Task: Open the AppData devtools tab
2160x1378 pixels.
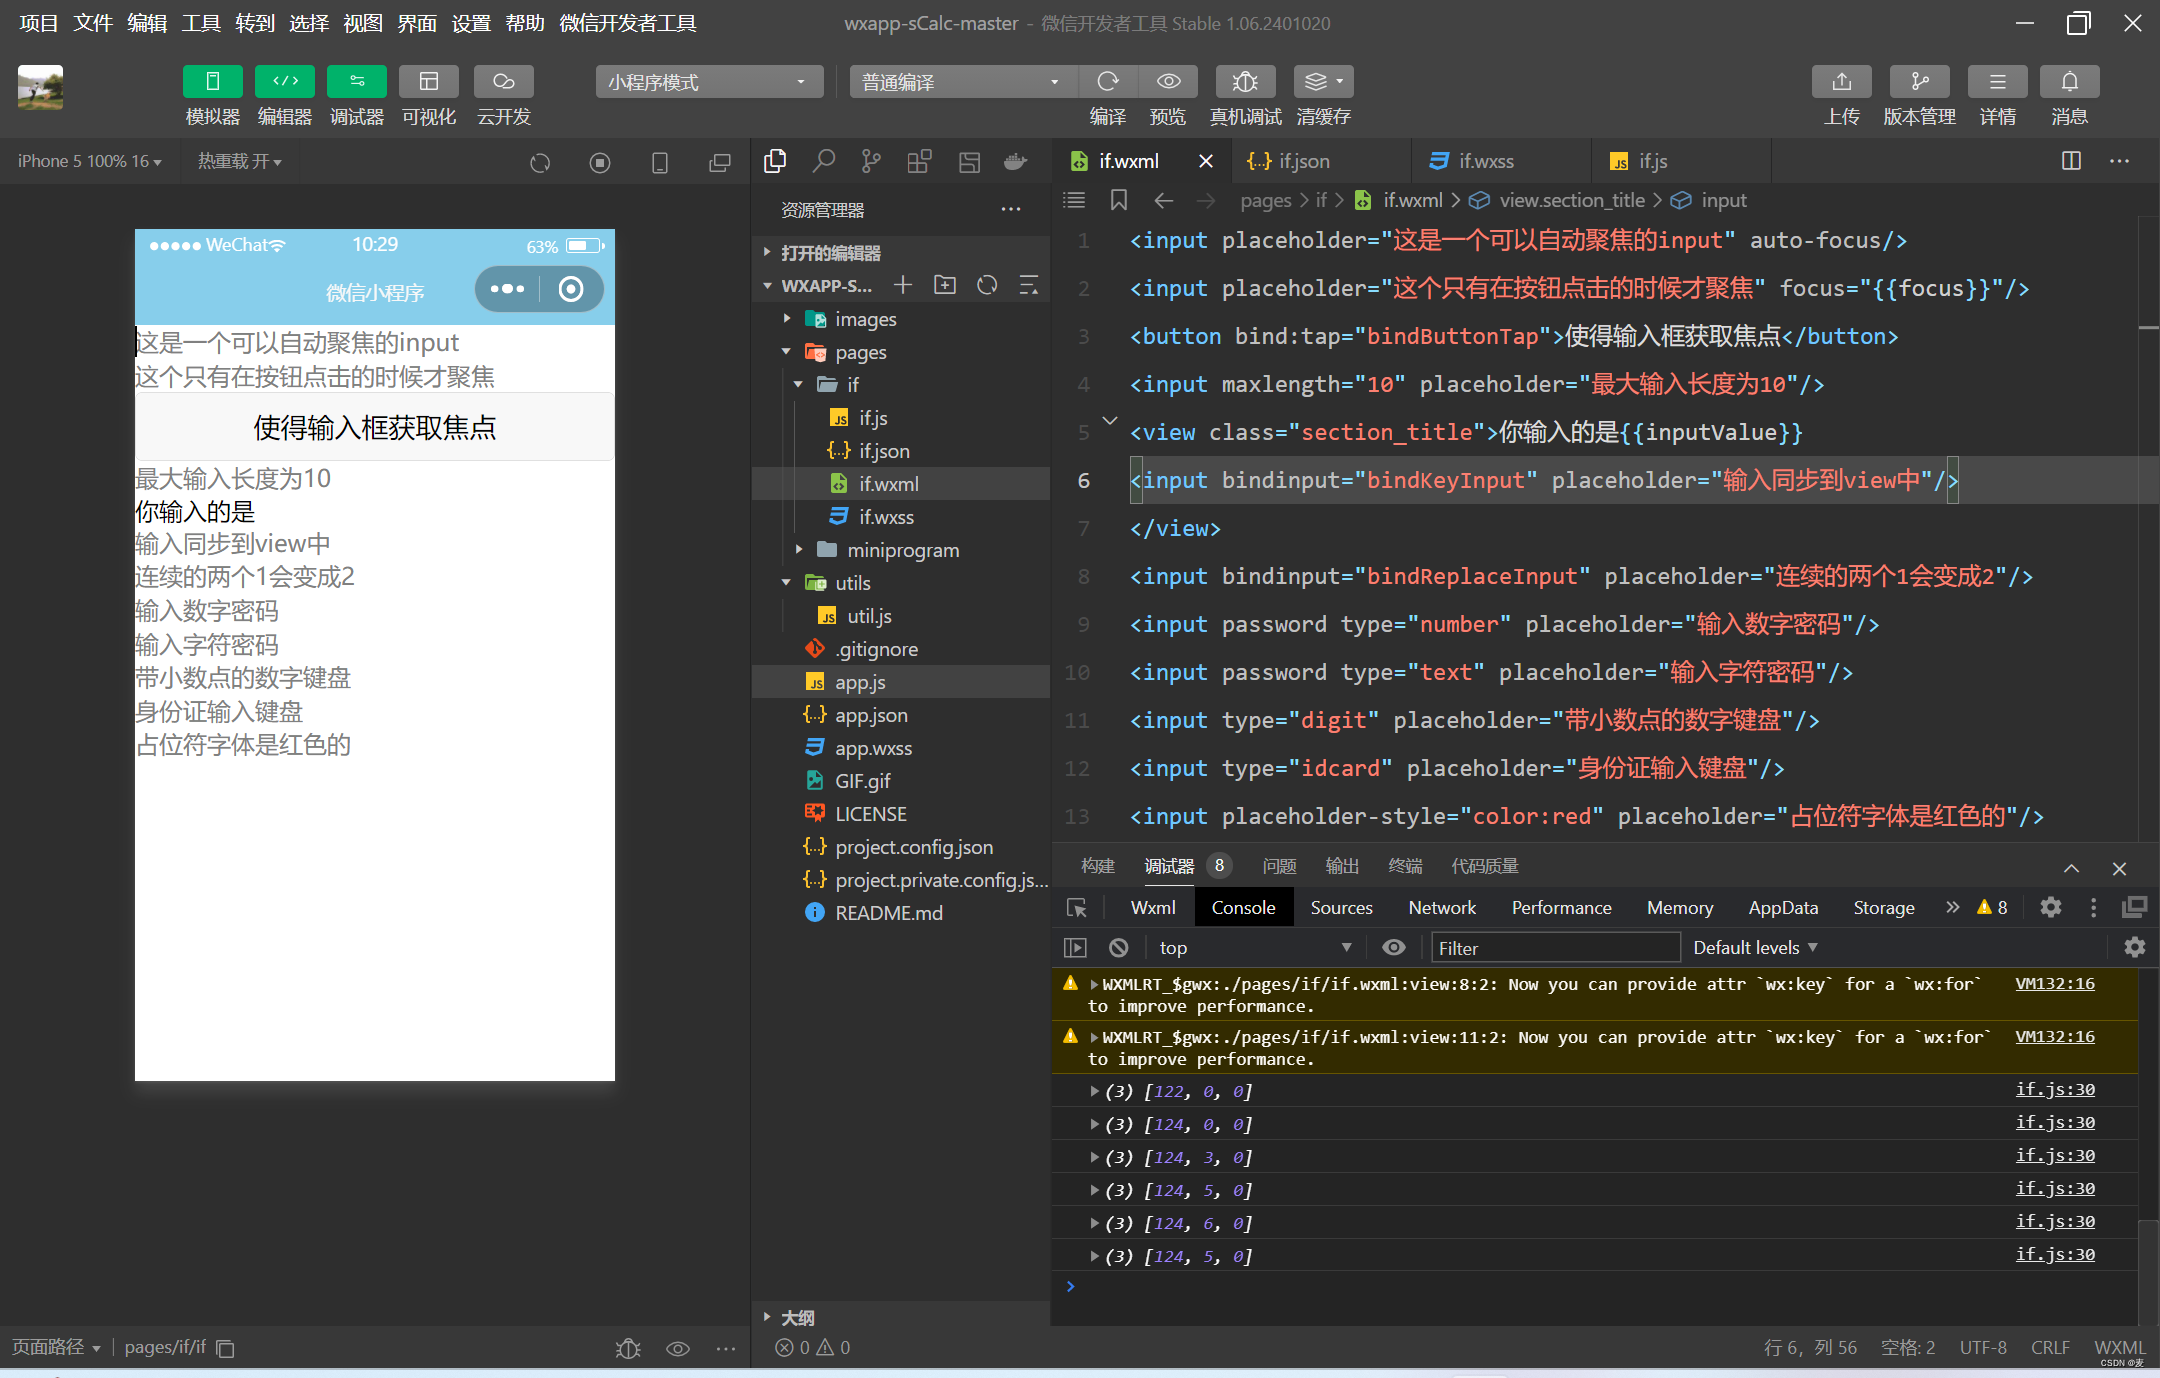Action: pos(1783,907)
